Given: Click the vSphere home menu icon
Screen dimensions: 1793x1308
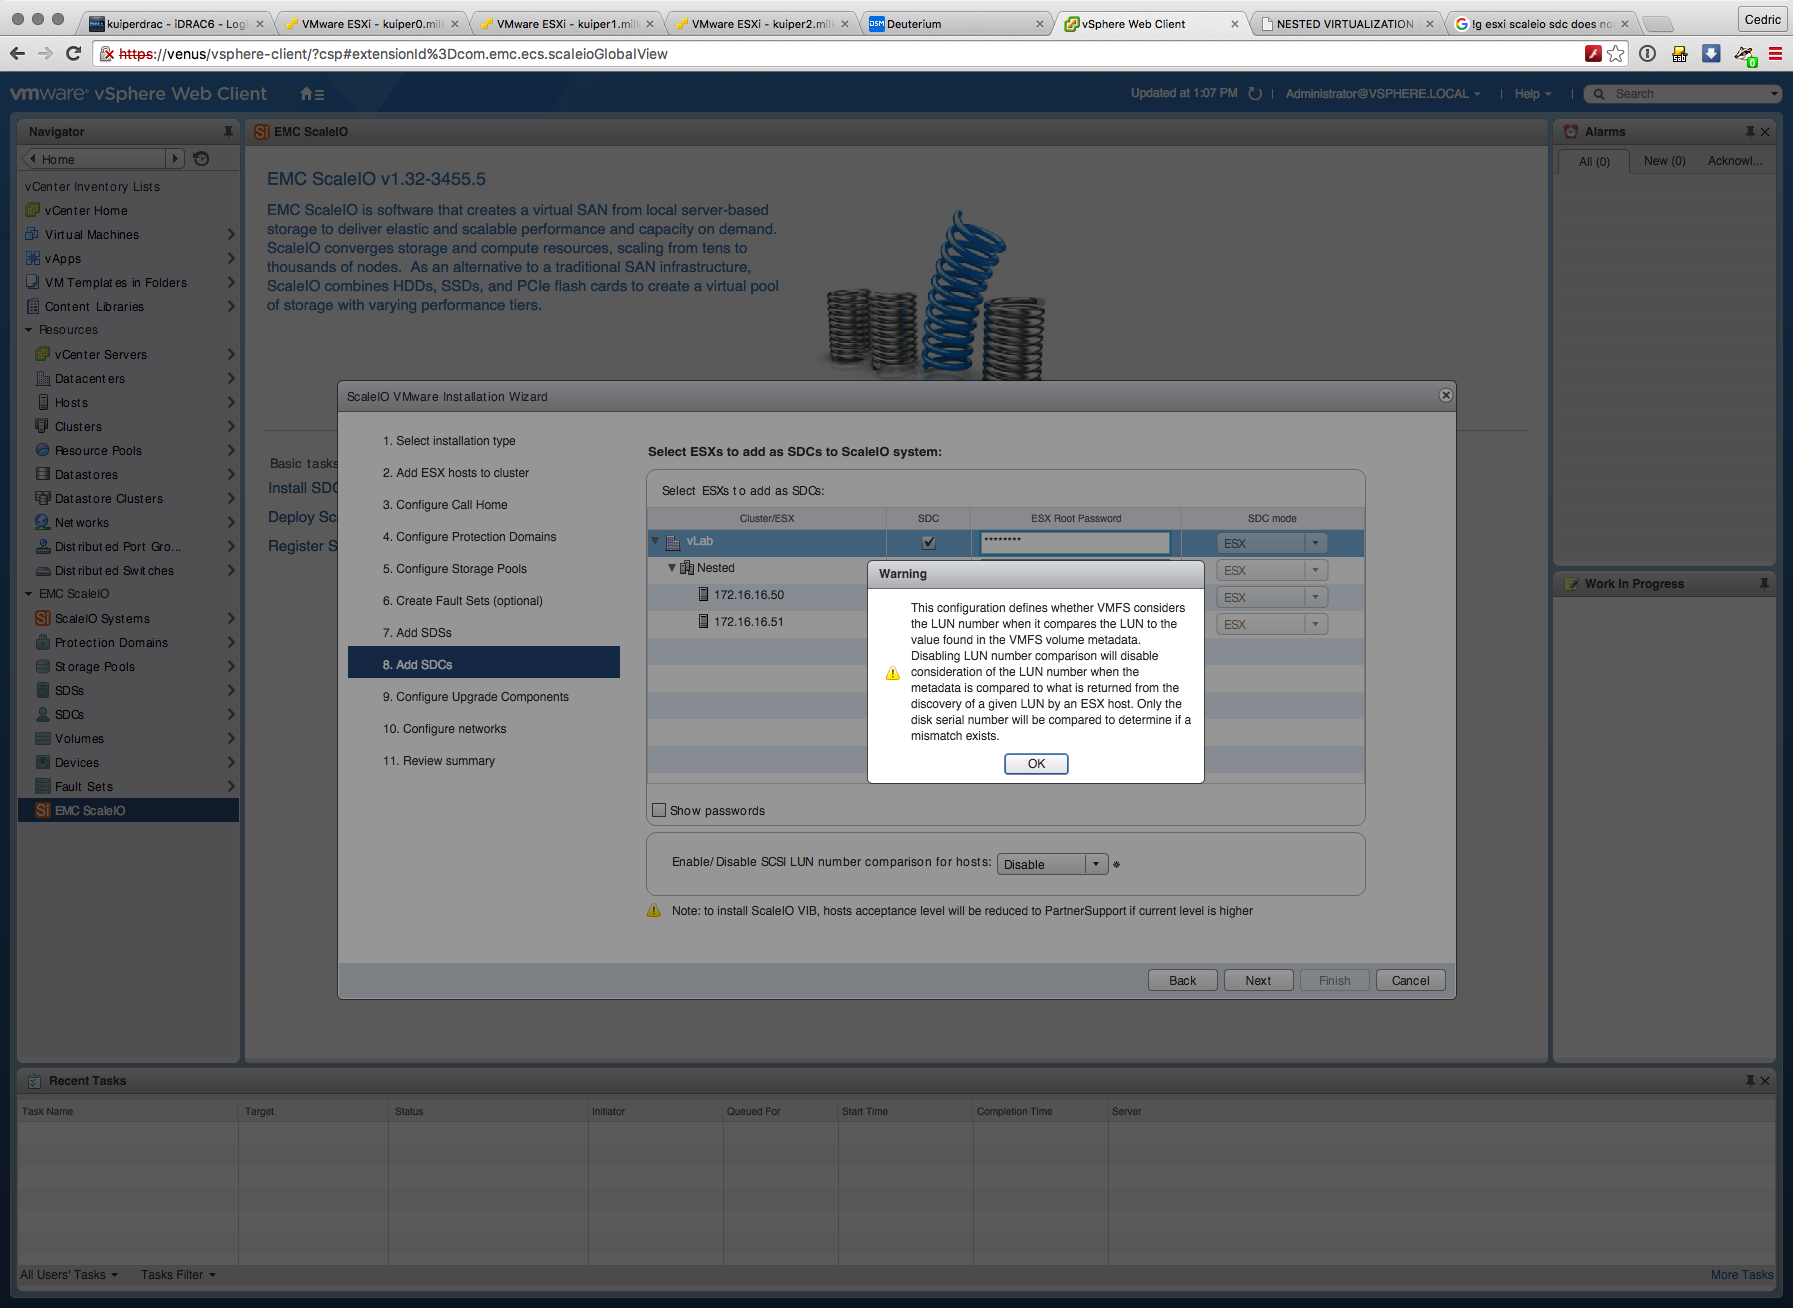Looking at the screenshot, I should pos(311,94).
